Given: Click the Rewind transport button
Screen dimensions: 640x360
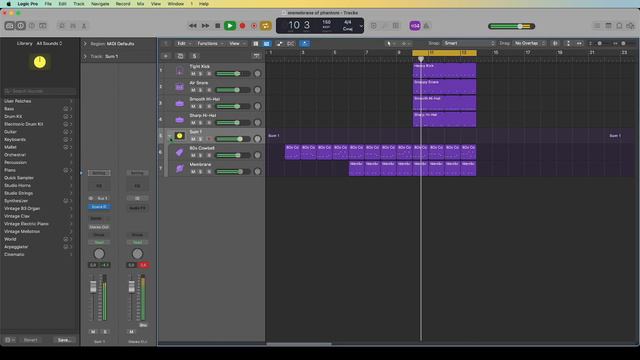Looking at the screenshot, I should [193, 26].
